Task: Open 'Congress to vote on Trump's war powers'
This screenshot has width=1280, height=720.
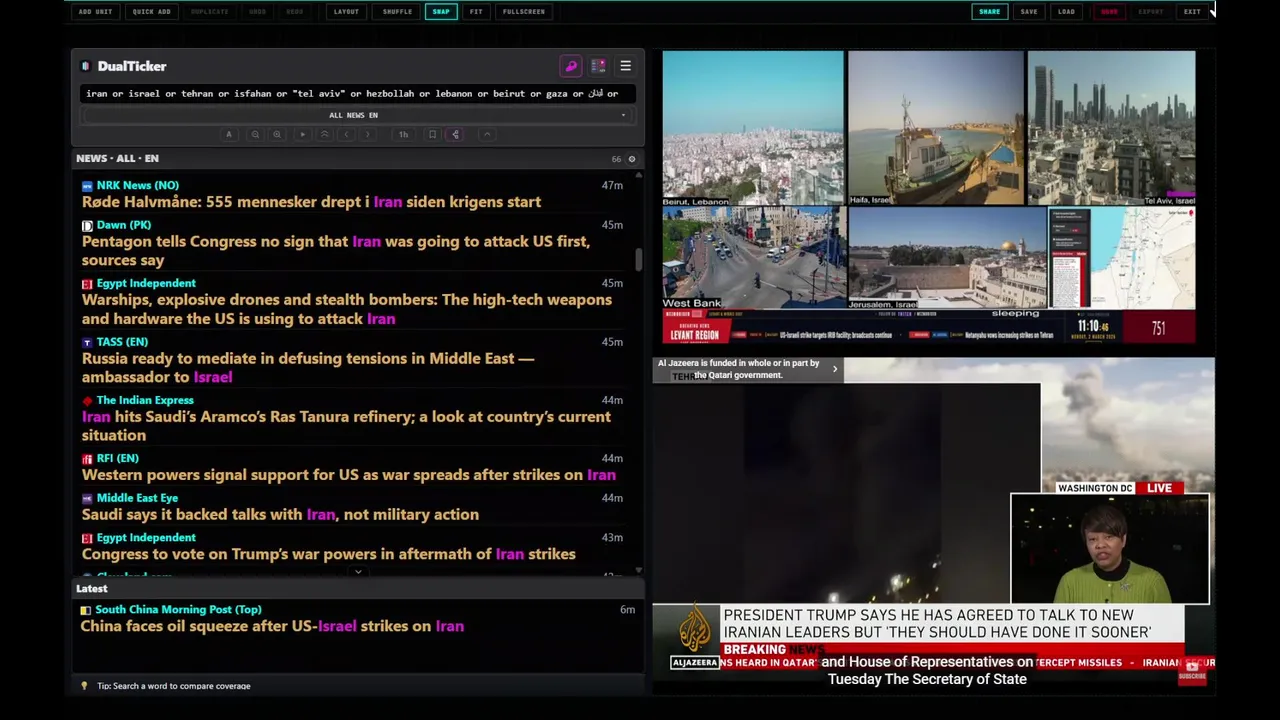Action: [329, 554]
